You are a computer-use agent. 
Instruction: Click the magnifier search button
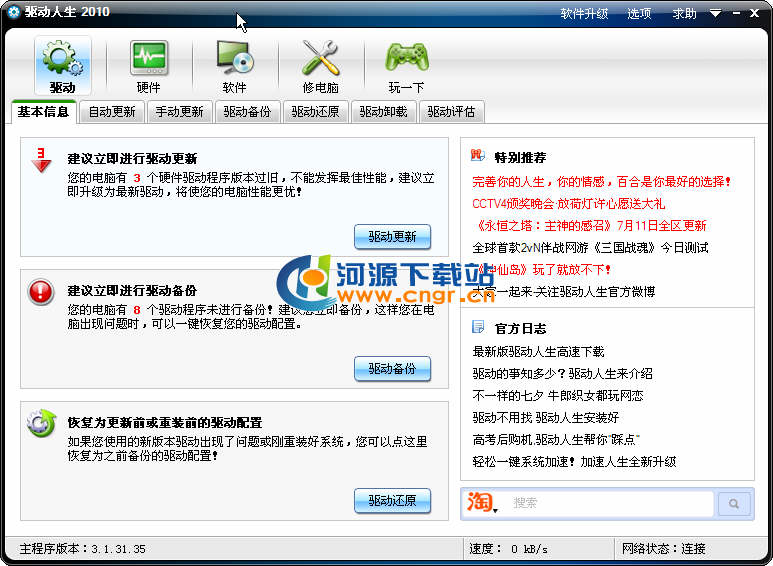pyautogui.click(x=734, y=503)
